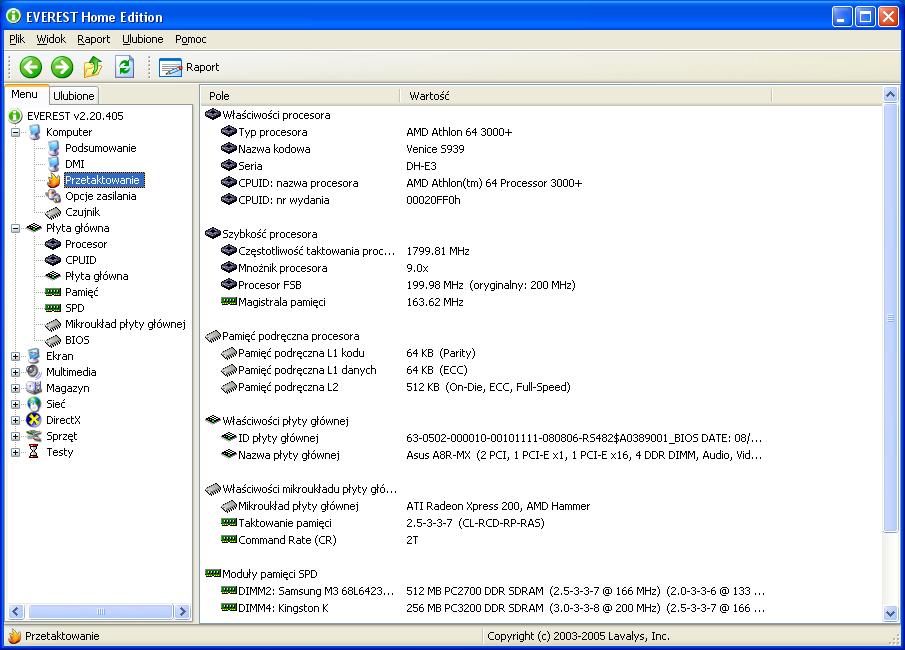Click the flame icon beside Przetaktowanie
The image size is (905, 650).
coord(54,180)
